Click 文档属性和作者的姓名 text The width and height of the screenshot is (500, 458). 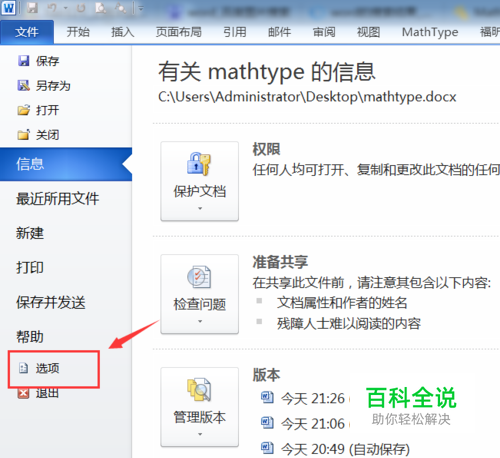pyautogui.click(x=342, y=303)
